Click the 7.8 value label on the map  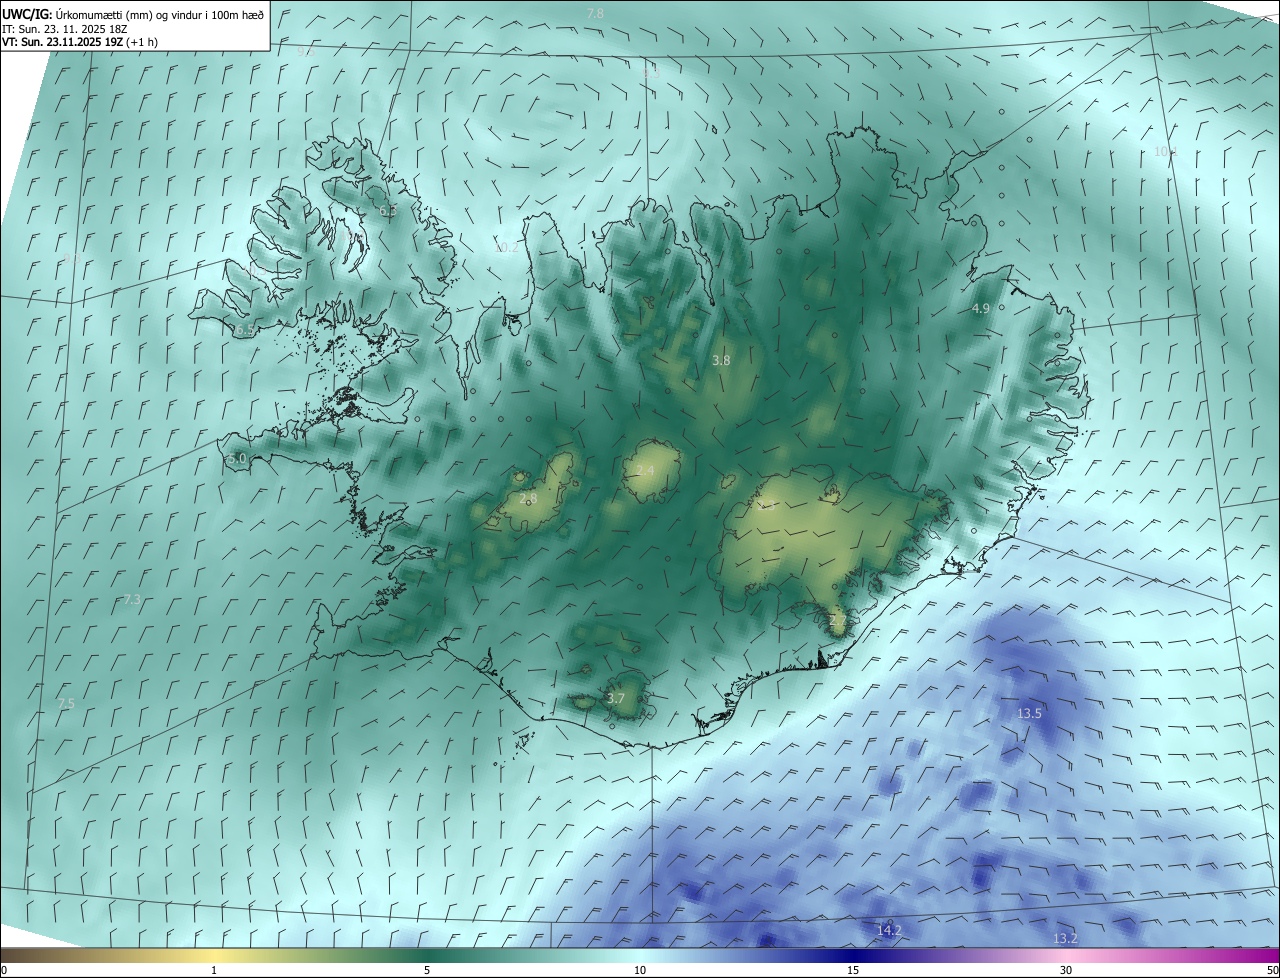[595, 13]
